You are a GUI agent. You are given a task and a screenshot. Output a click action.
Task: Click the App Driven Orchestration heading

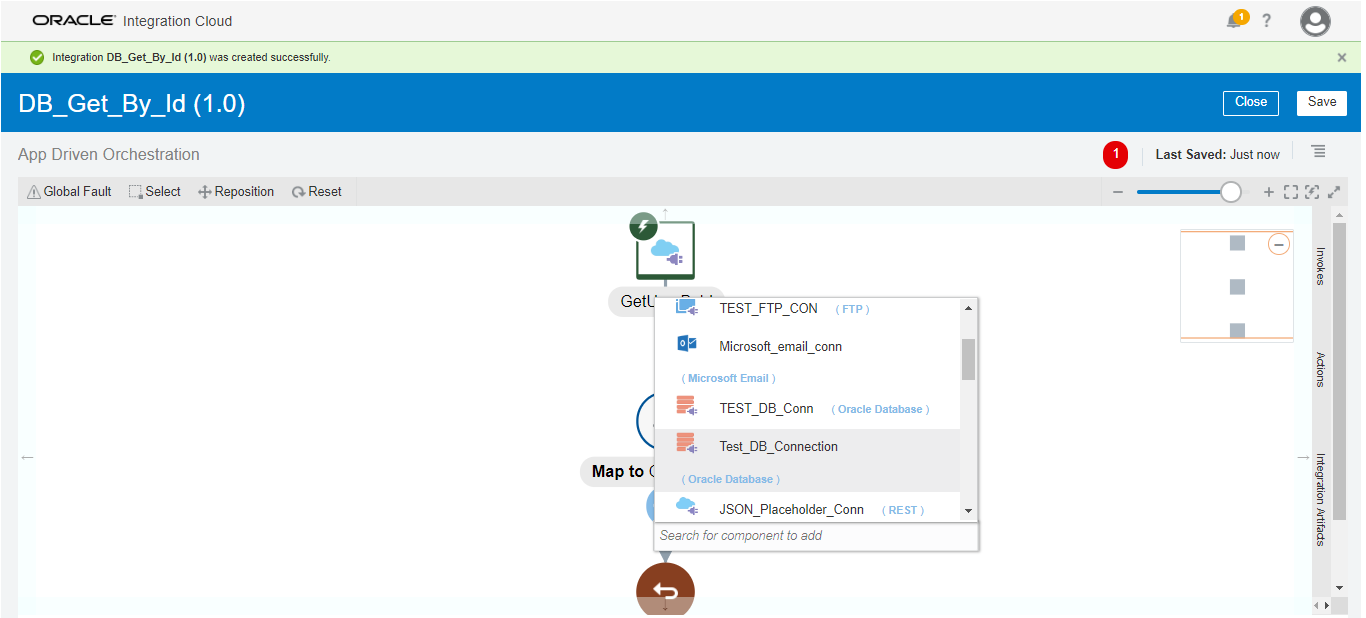coord(109,154)
